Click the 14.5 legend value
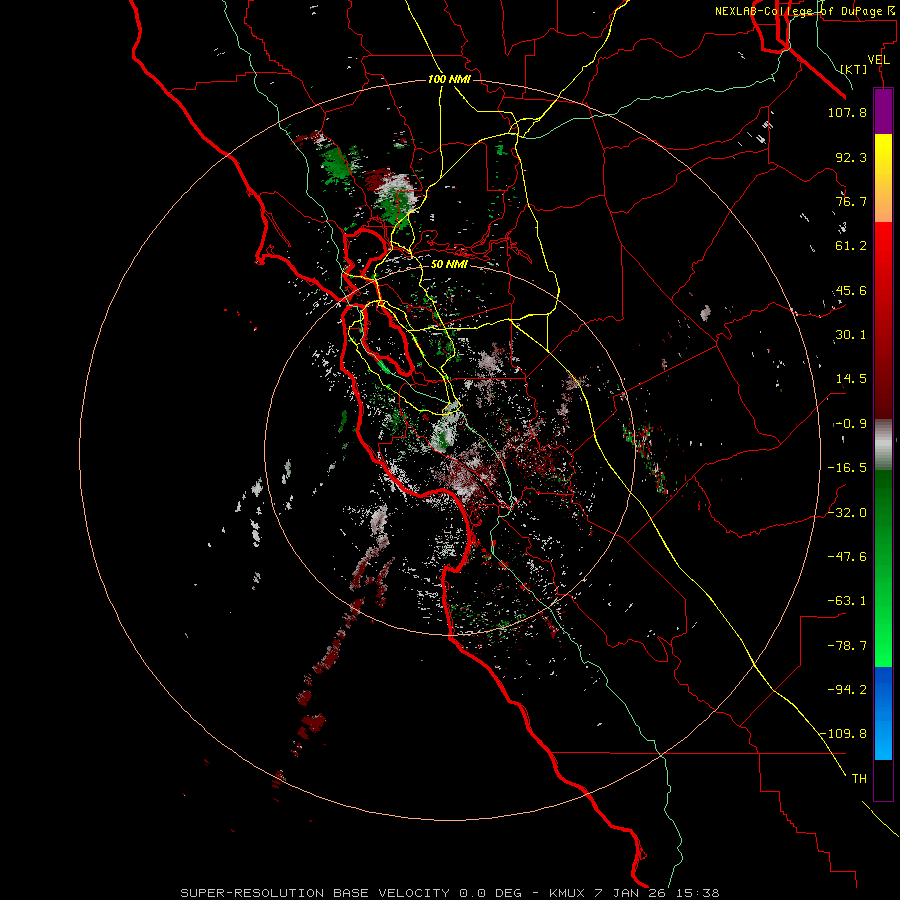 851,379
